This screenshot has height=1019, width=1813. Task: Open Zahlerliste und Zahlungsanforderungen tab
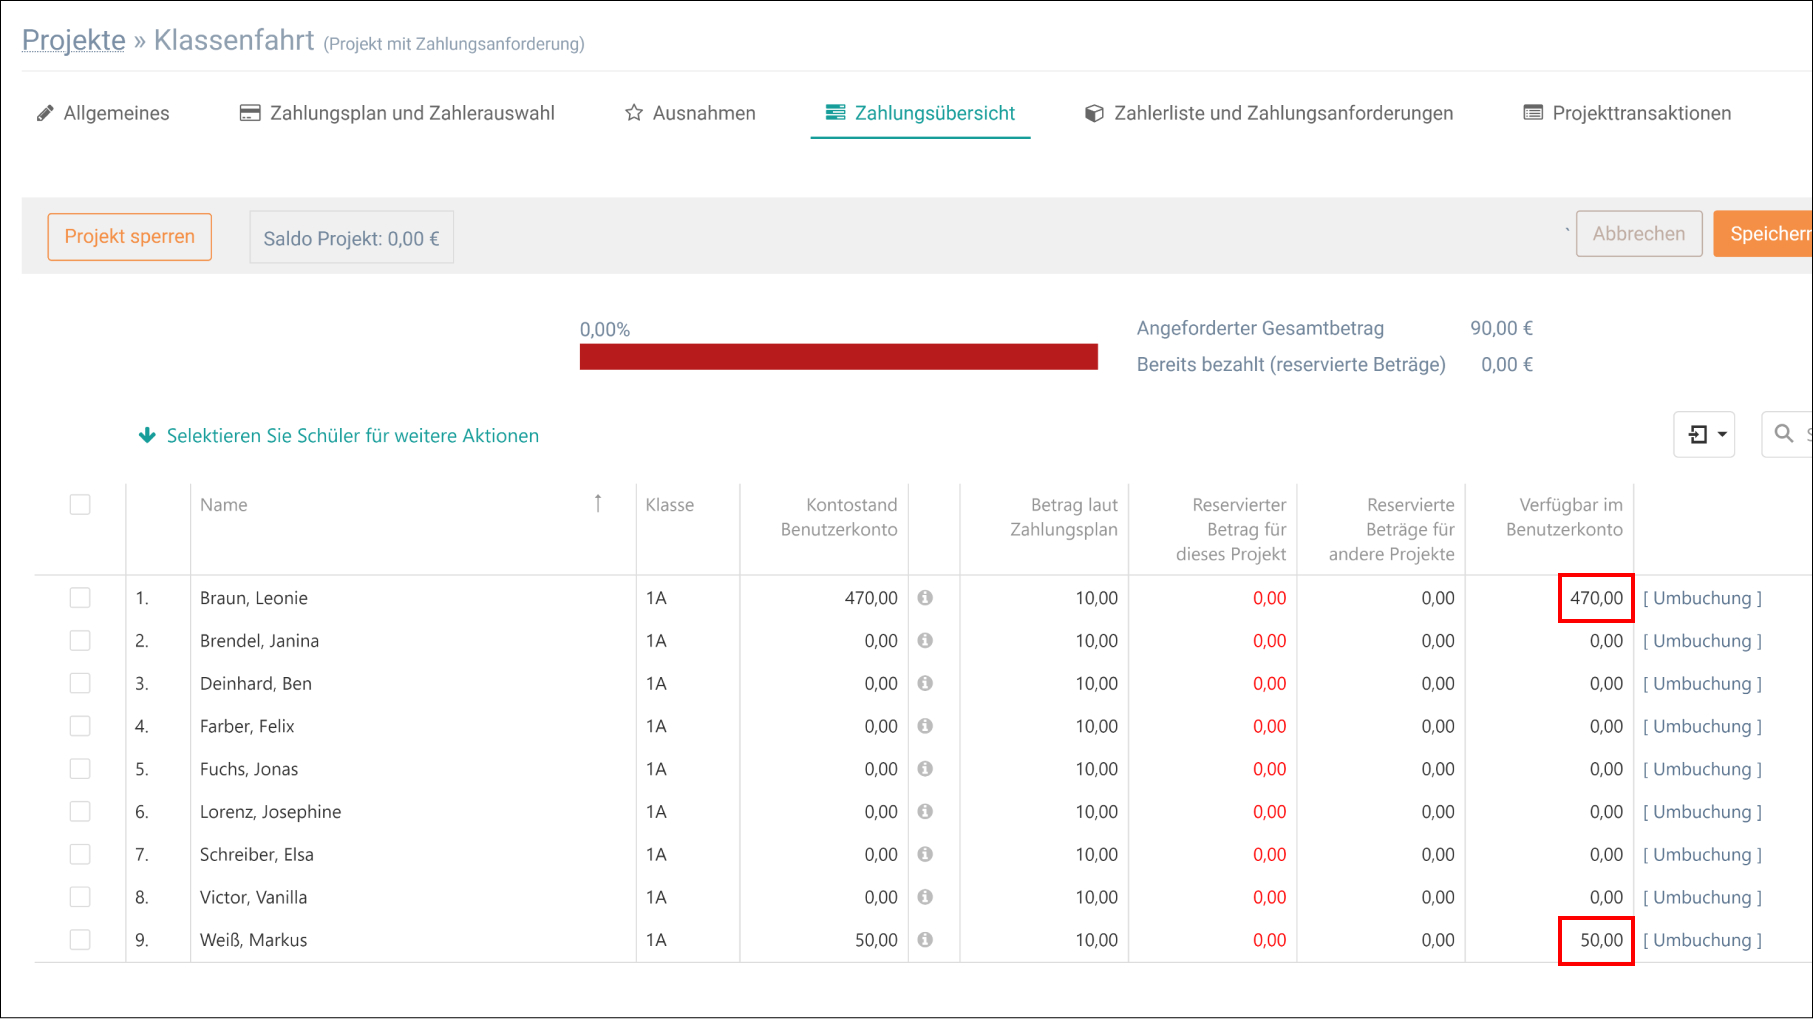1269,113
